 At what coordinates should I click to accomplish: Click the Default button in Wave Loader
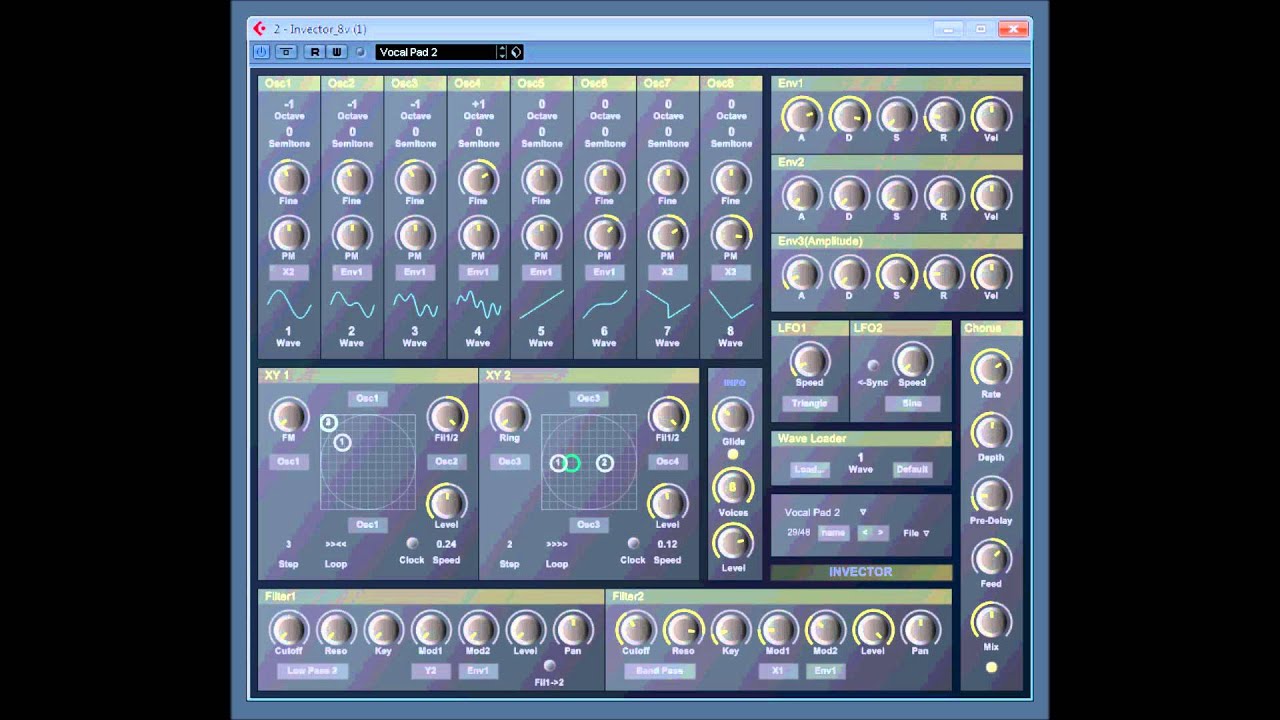[x=912, y=469]
